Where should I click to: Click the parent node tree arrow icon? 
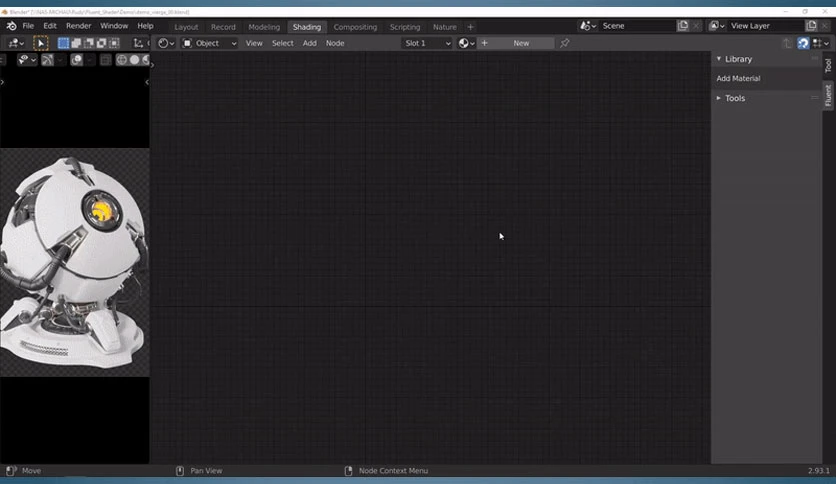[x=787, y=43]
